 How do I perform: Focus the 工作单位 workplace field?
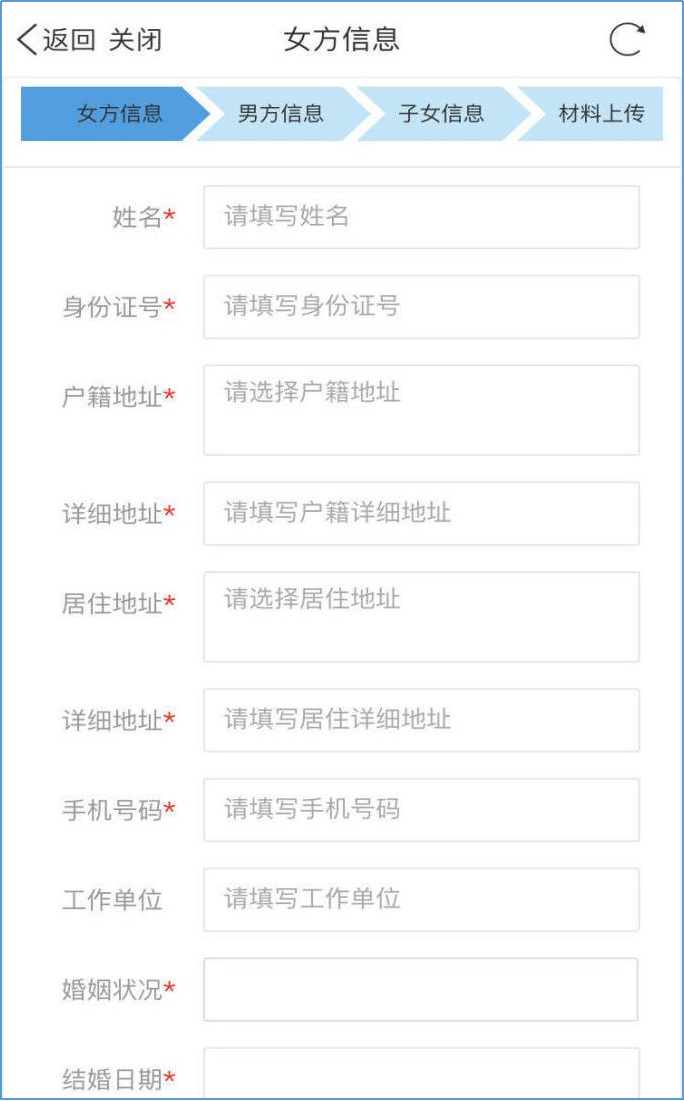pyautogui.click(x=421, y=900)
